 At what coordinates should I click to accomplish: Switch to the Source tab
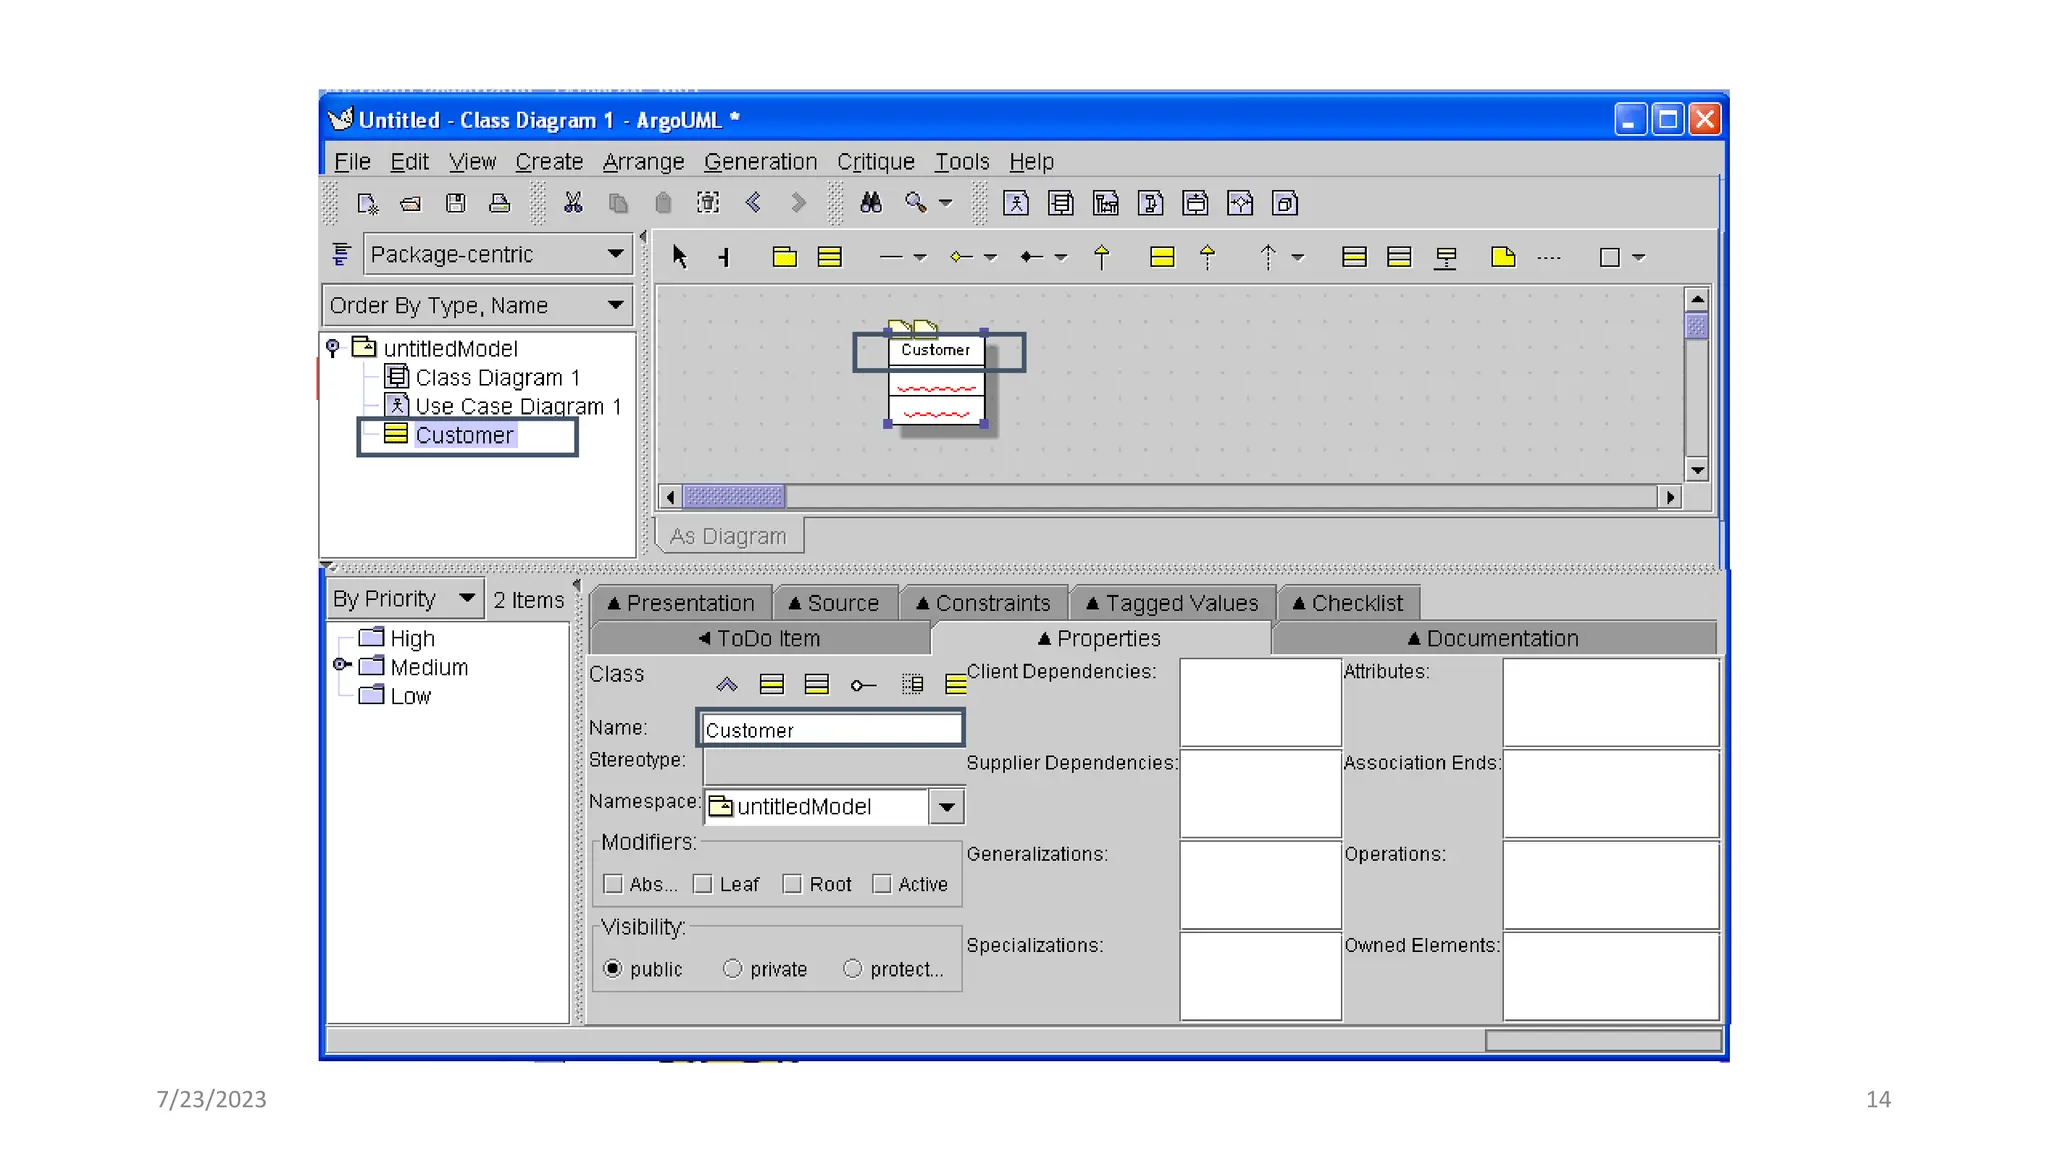[x=834, y=603]
